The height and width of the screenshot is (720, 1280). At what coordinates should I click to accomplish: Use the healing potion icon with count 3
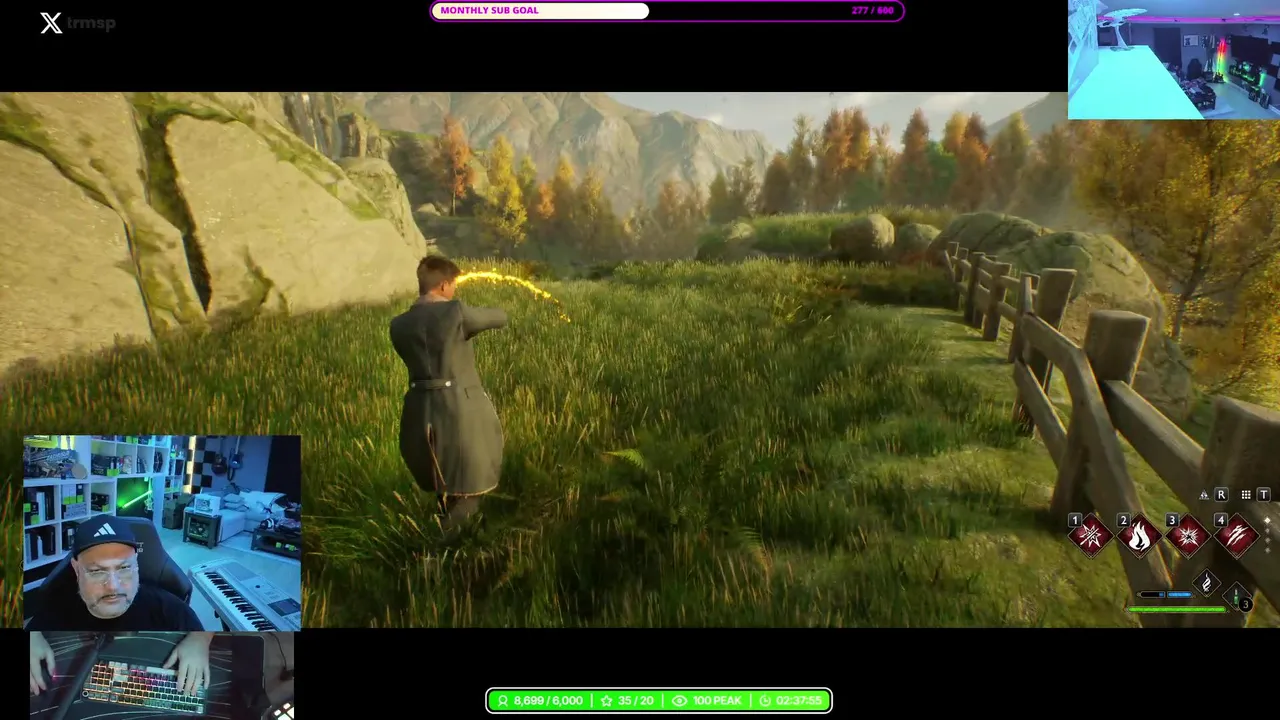[1237, 598]
